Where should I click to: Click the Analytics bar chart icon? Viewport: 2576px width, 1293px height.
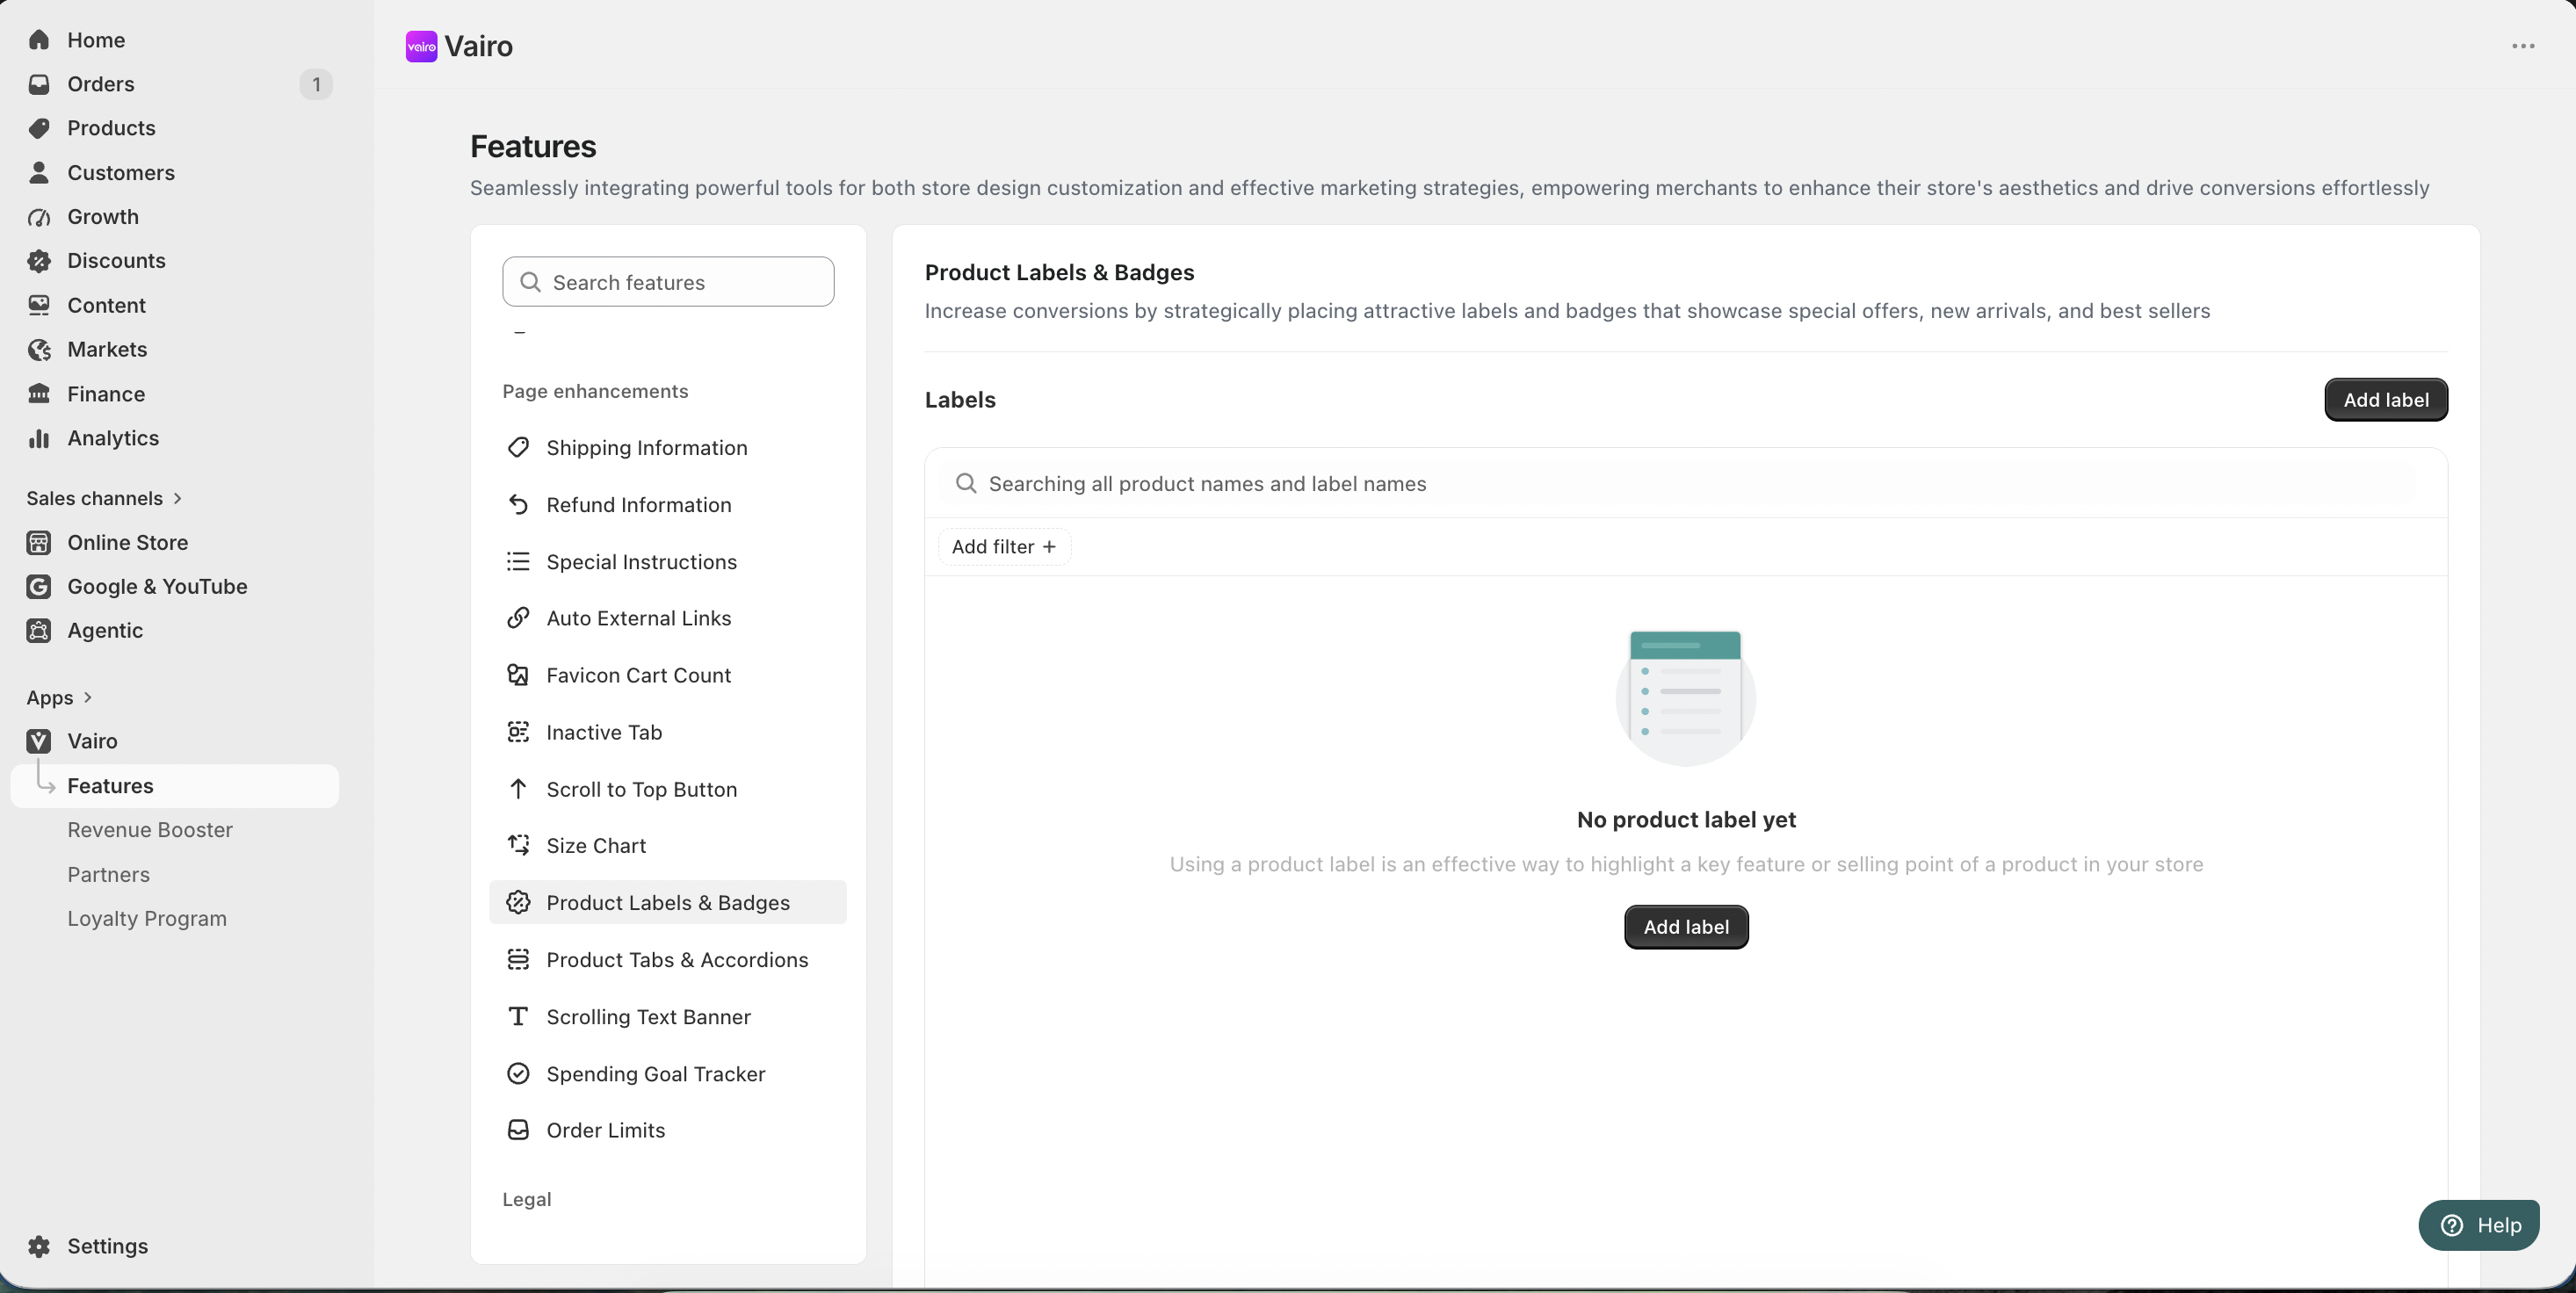point(39,438)
